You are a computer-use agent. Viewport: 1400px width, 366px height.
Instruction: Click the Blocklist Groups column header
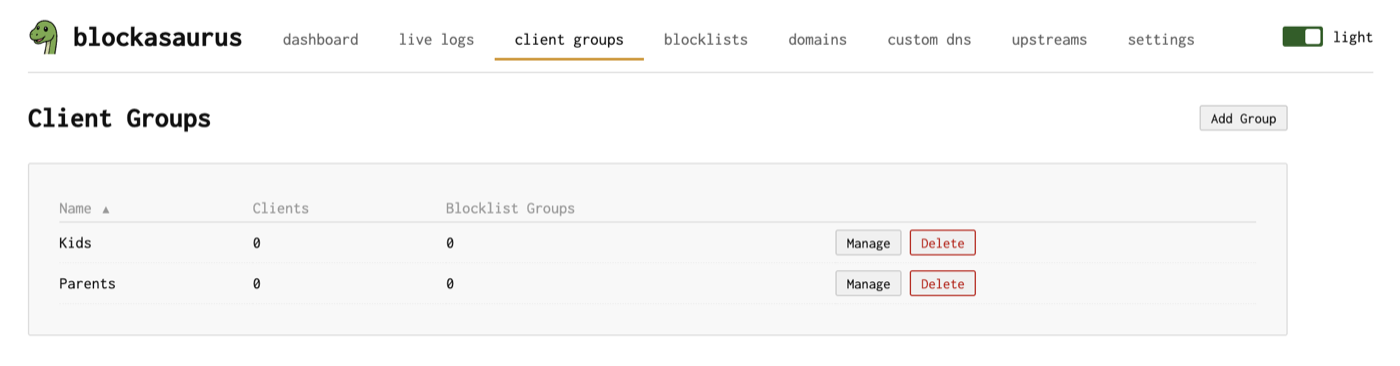510,208
